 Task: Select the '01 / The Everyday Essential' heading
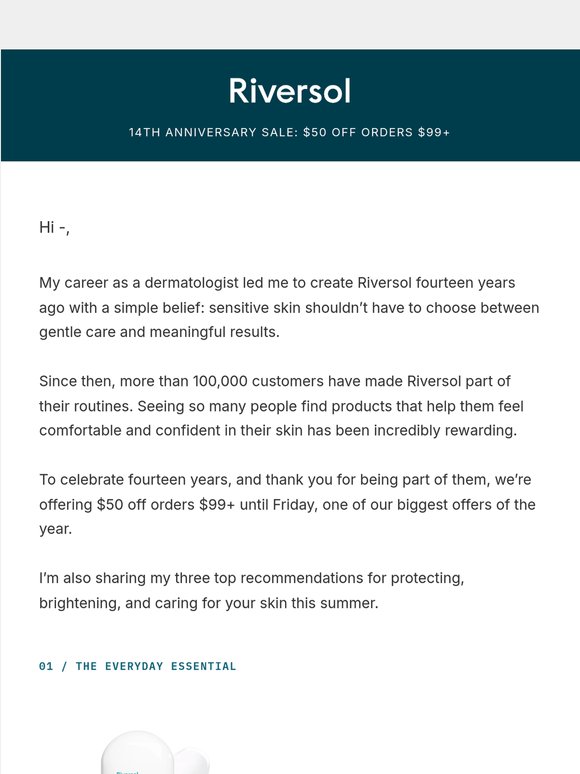[138, 666]
